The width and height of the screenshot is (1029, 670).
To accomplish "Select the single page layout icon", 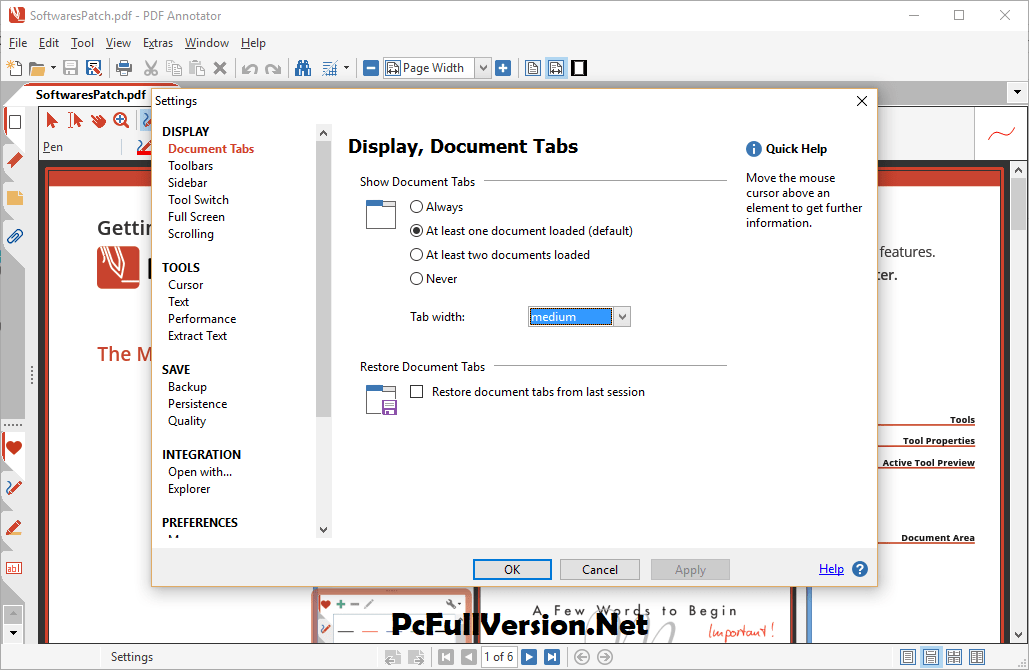I will tap(908, 657).
